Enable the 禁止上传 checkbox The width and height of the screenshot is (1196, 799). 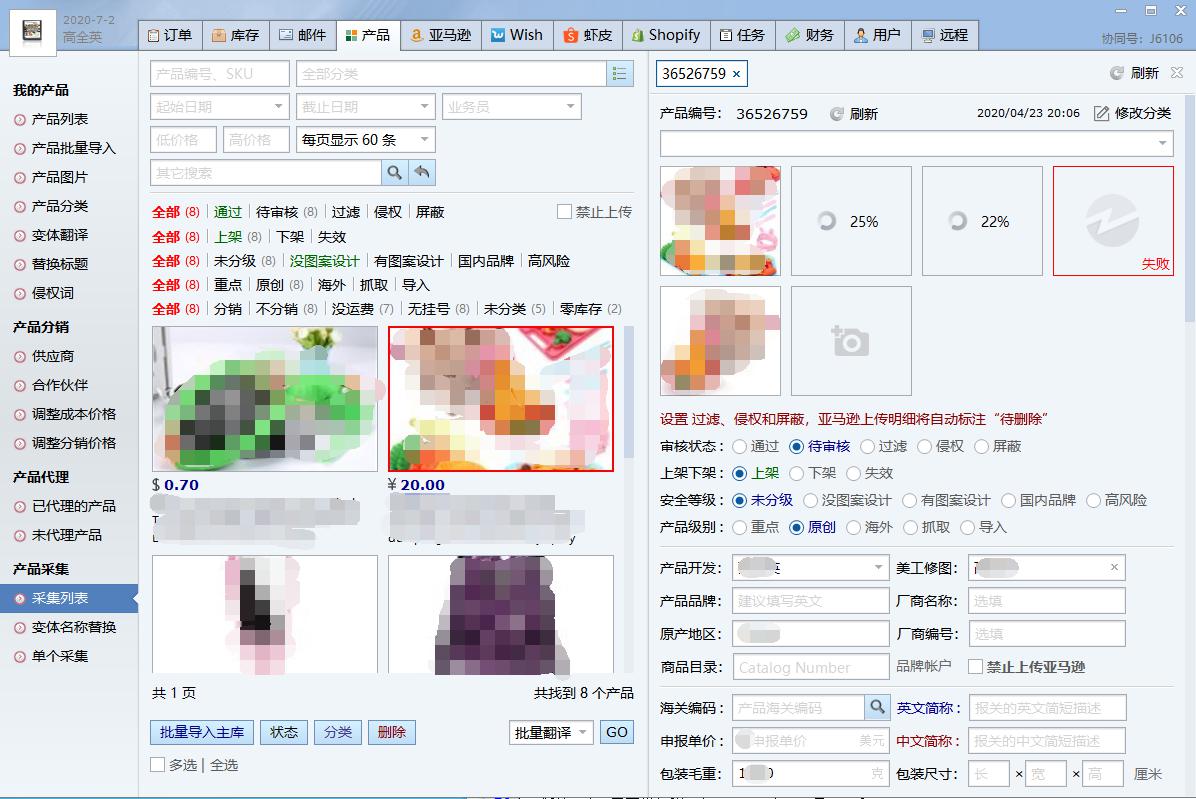(565, 212)
